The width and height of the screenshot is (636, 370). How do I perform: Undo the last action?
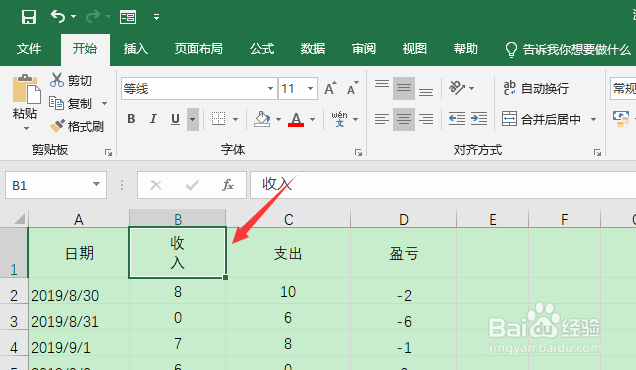tap(58, 17)
